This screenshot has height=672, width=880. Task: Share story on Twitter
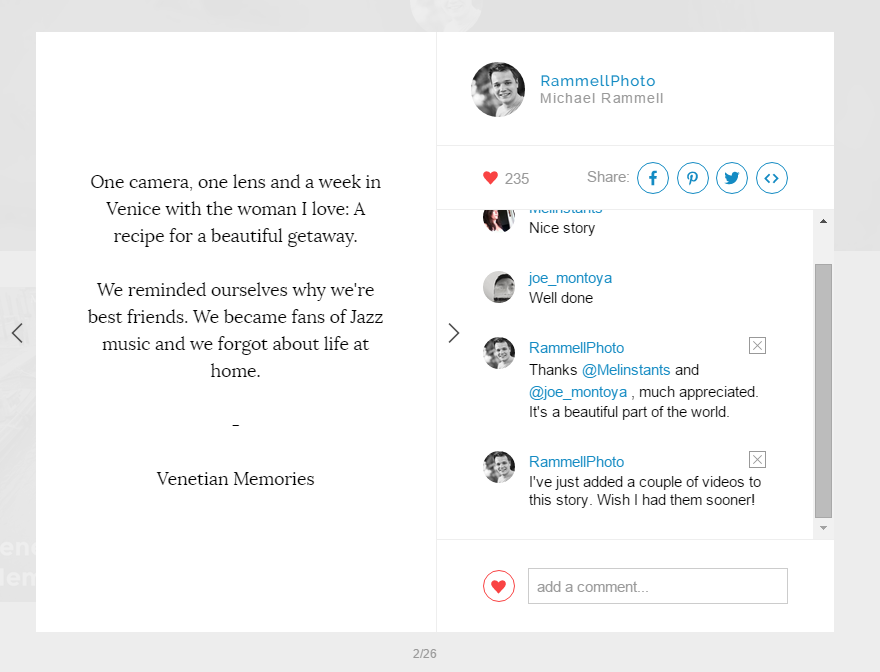coord(732,178)
